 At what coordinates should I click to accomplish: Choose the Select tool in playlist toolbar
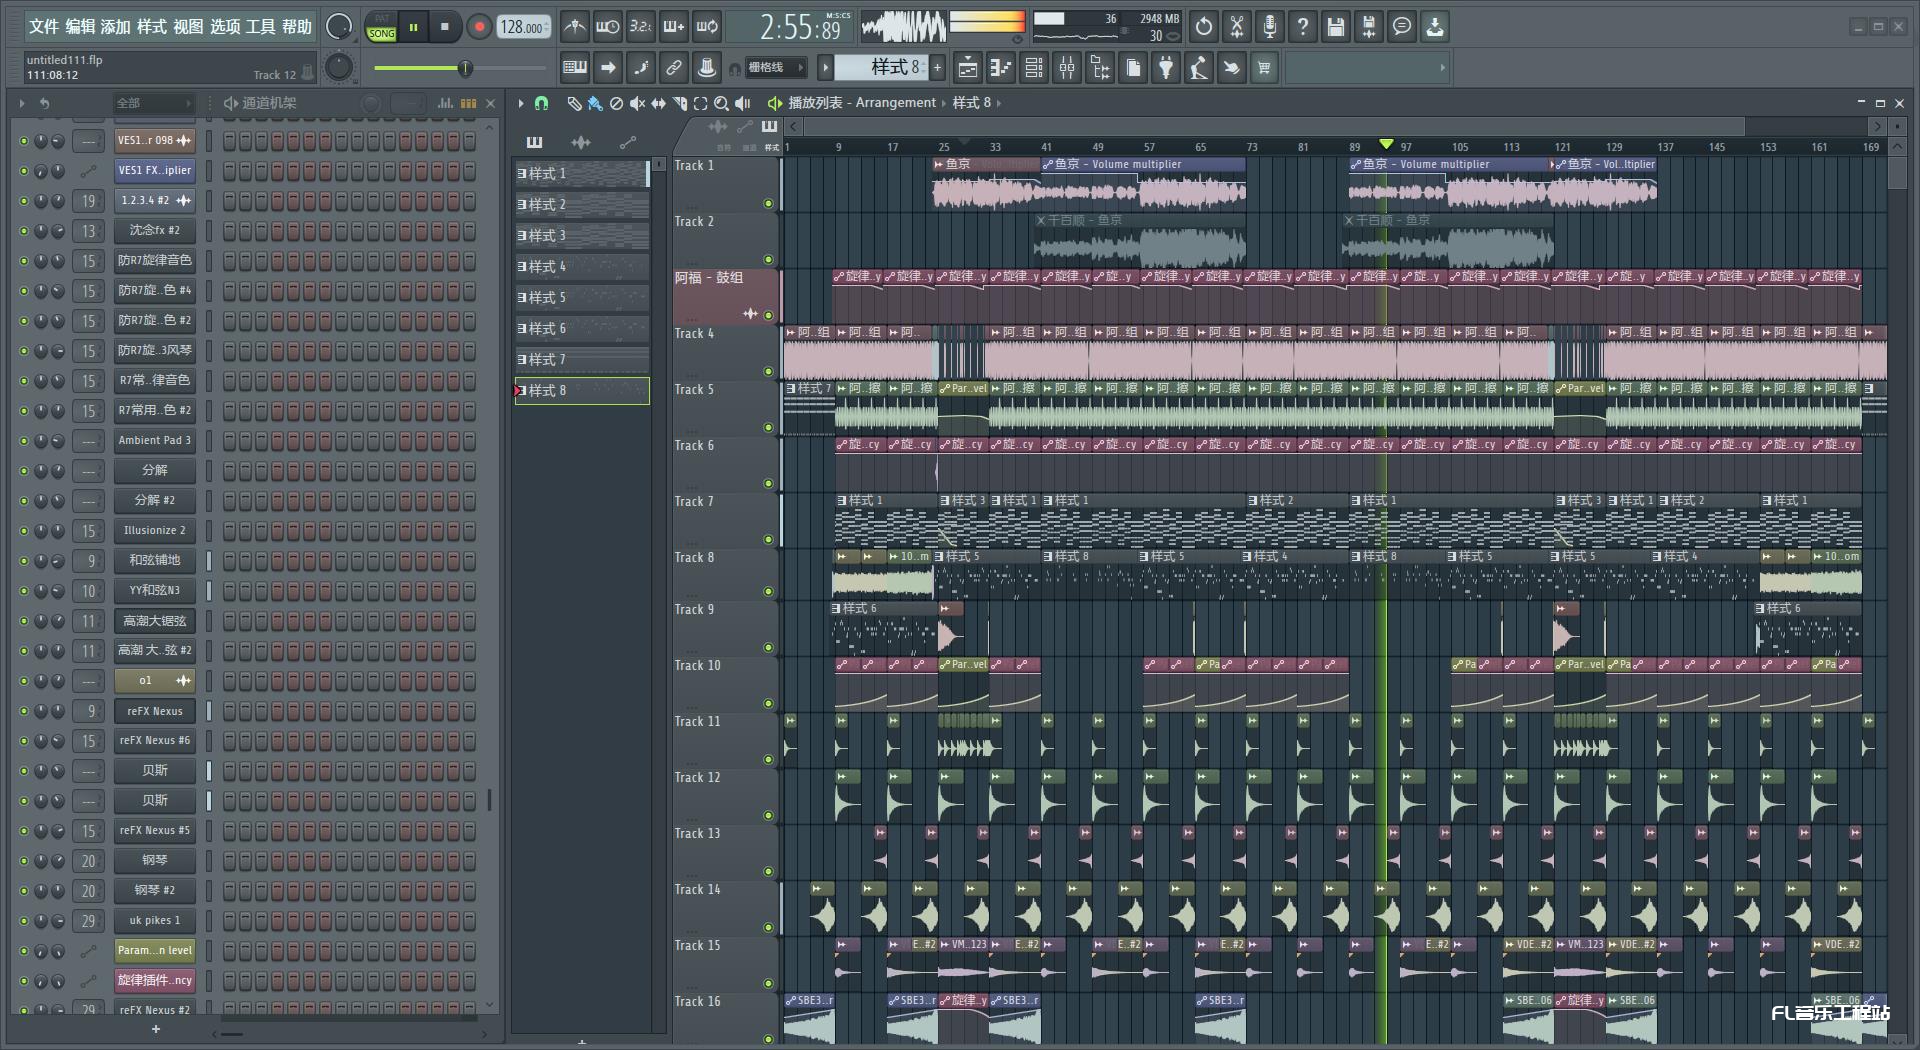(x=700, y=103)
